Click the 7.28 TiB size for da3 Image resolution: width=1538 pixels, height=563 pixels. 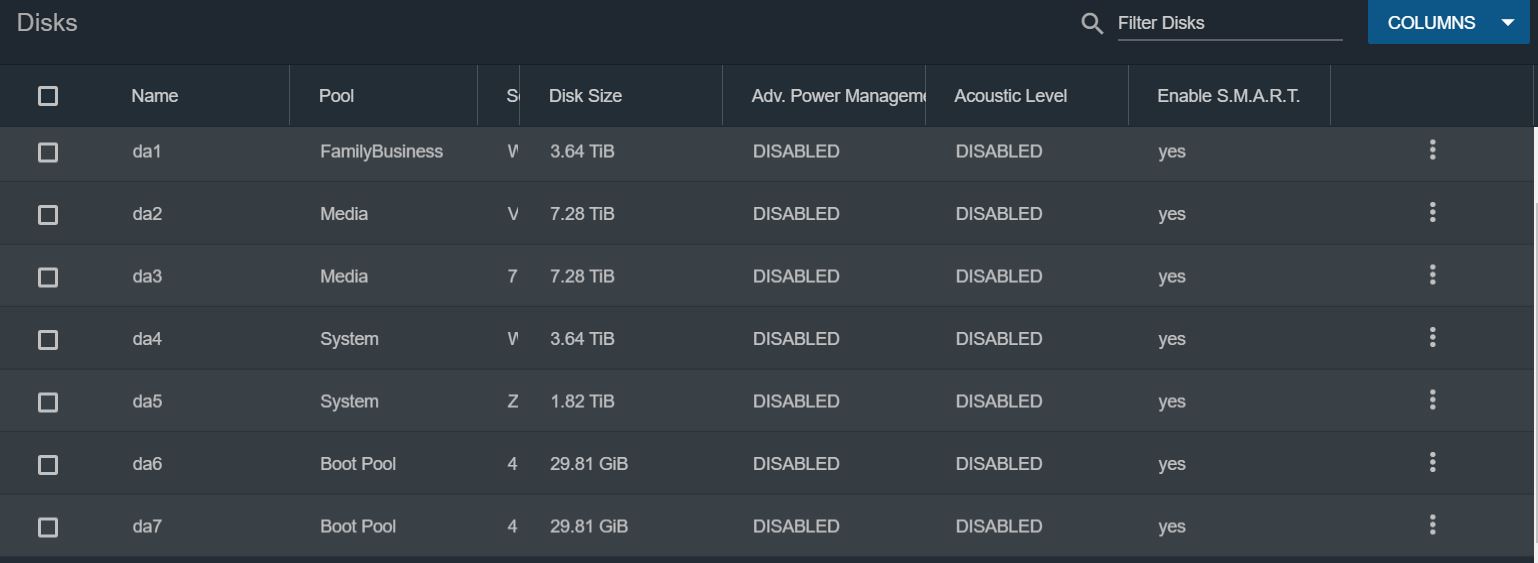point(582,276)
